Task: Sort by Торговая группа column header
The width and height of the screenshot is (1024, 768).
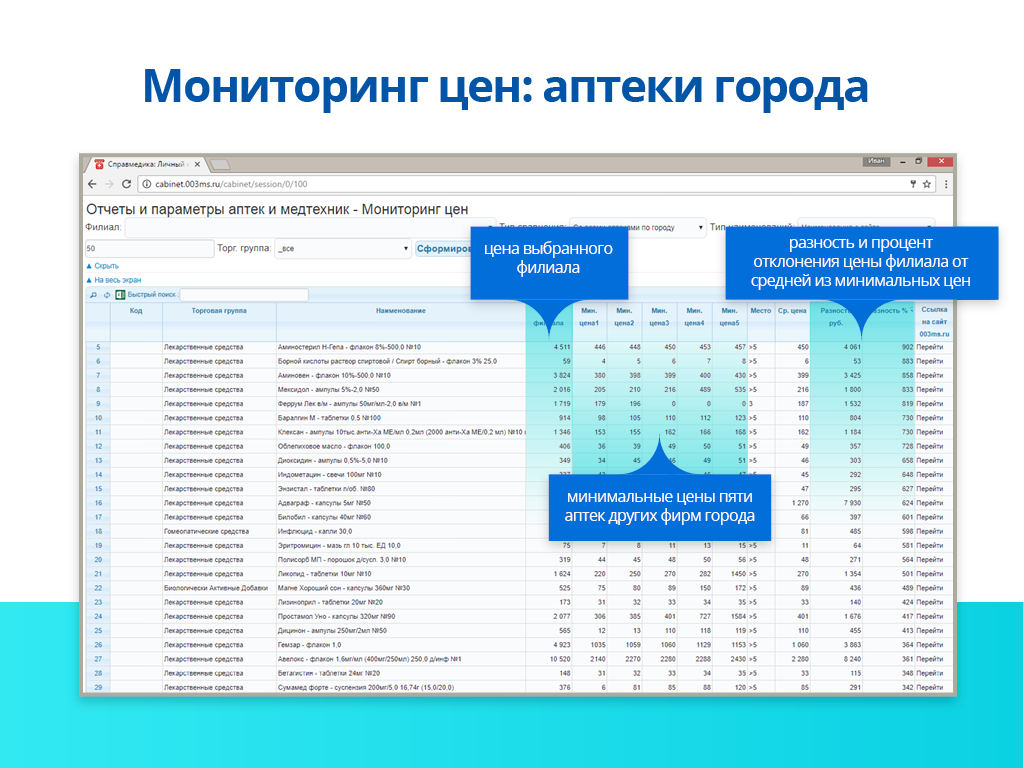Action: [219, 311]
